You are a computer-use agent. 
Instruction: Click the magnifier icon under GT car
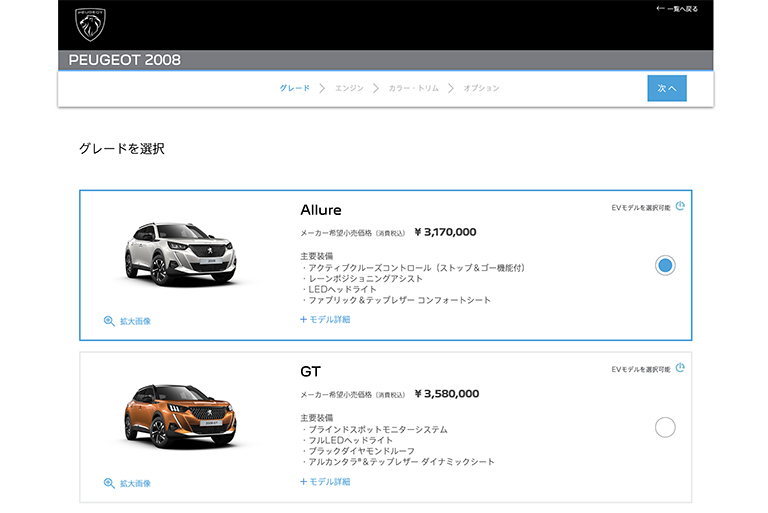[109, 483]
